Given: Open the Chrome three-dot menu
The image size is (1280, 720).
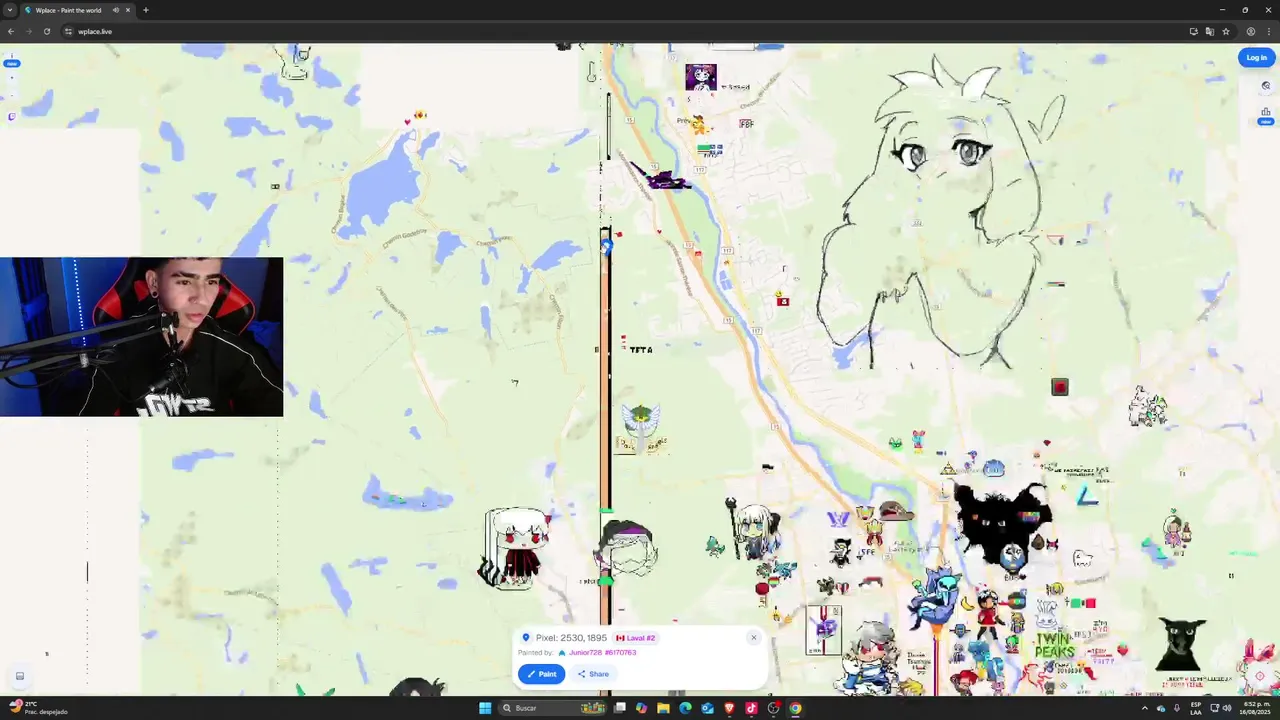Looking at the screenshot, I should point(1269,31).
